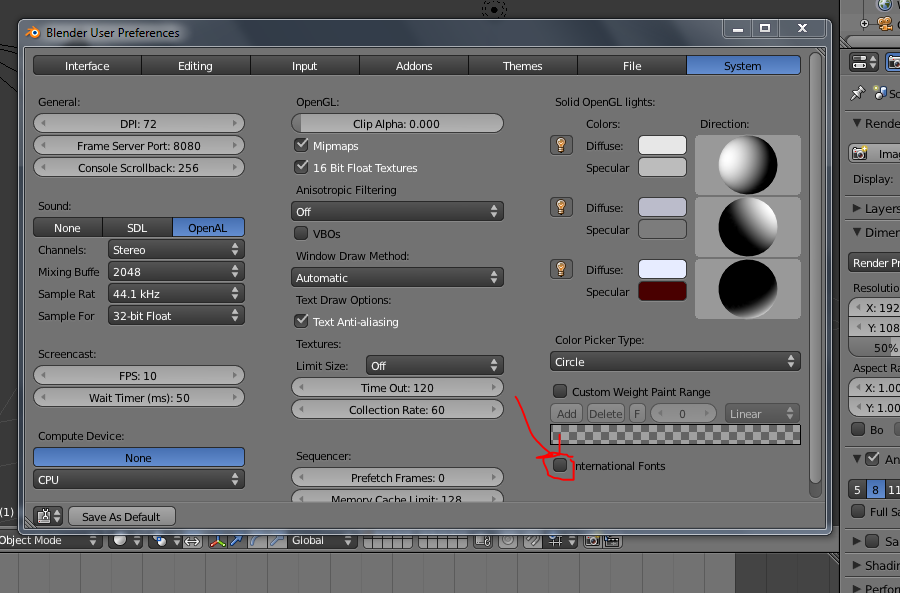Click the pin icon in Properties panel
This screenshot has width=900, height=593.
858,92
